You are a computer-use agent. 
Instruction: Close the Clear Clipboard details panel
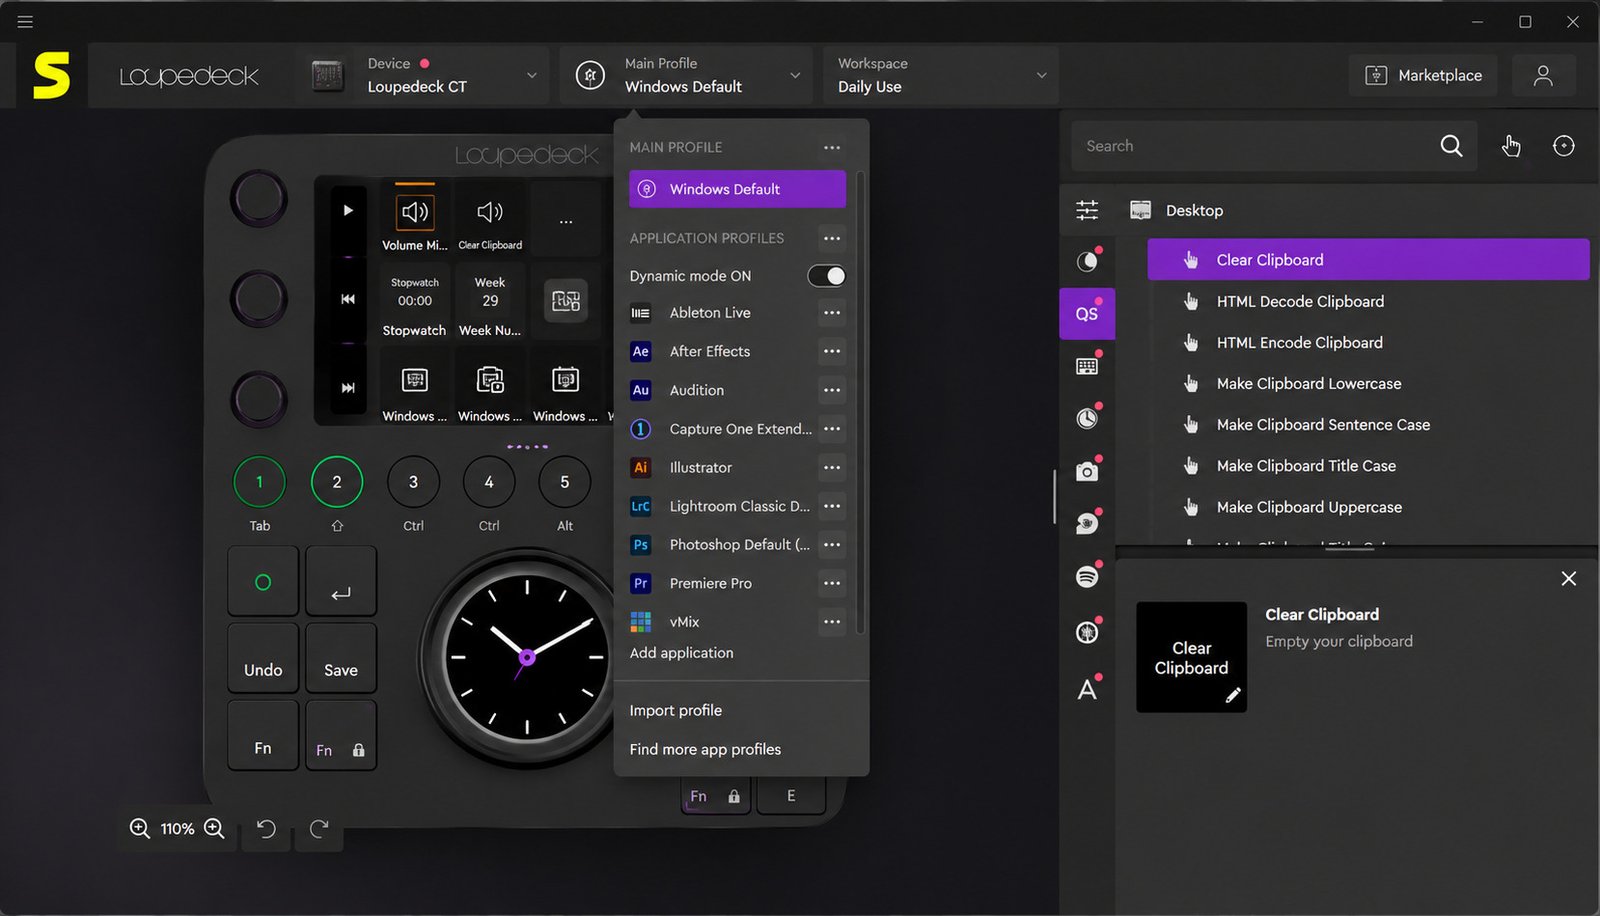click(x=1569, y=579)
